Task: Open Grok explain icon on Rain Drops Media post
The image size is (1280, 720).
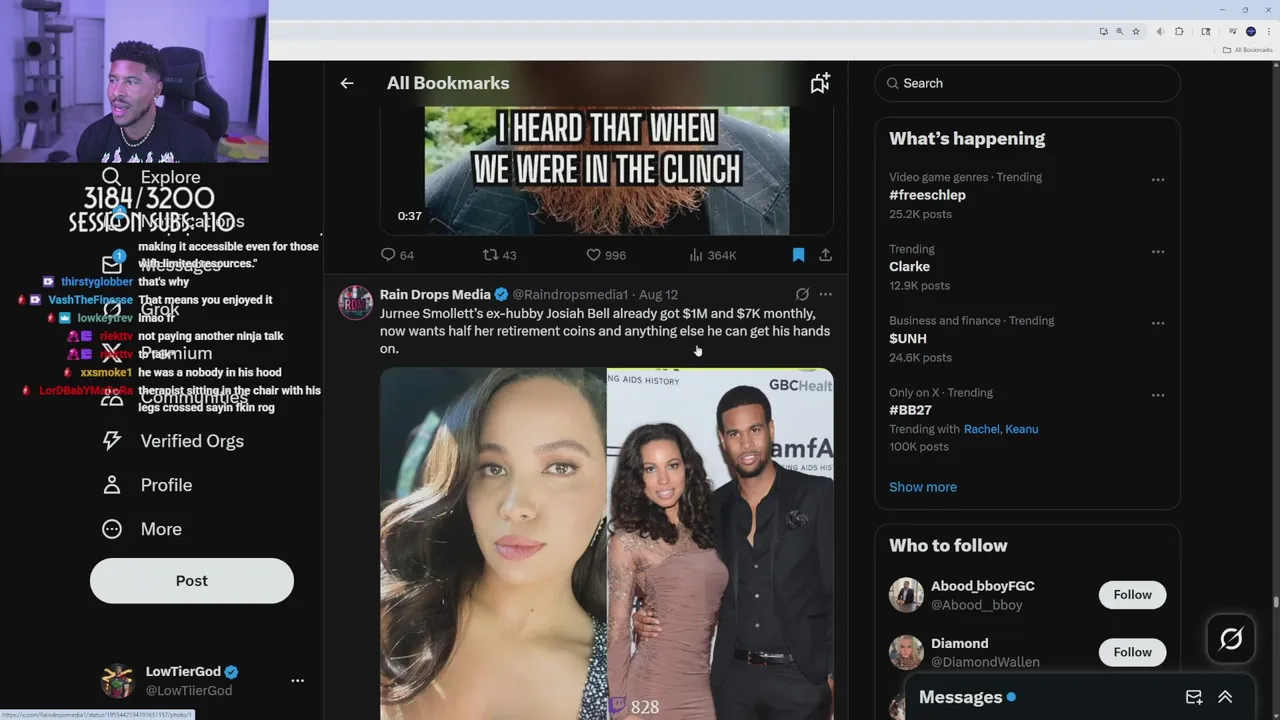Action: [x=802, y=294]
